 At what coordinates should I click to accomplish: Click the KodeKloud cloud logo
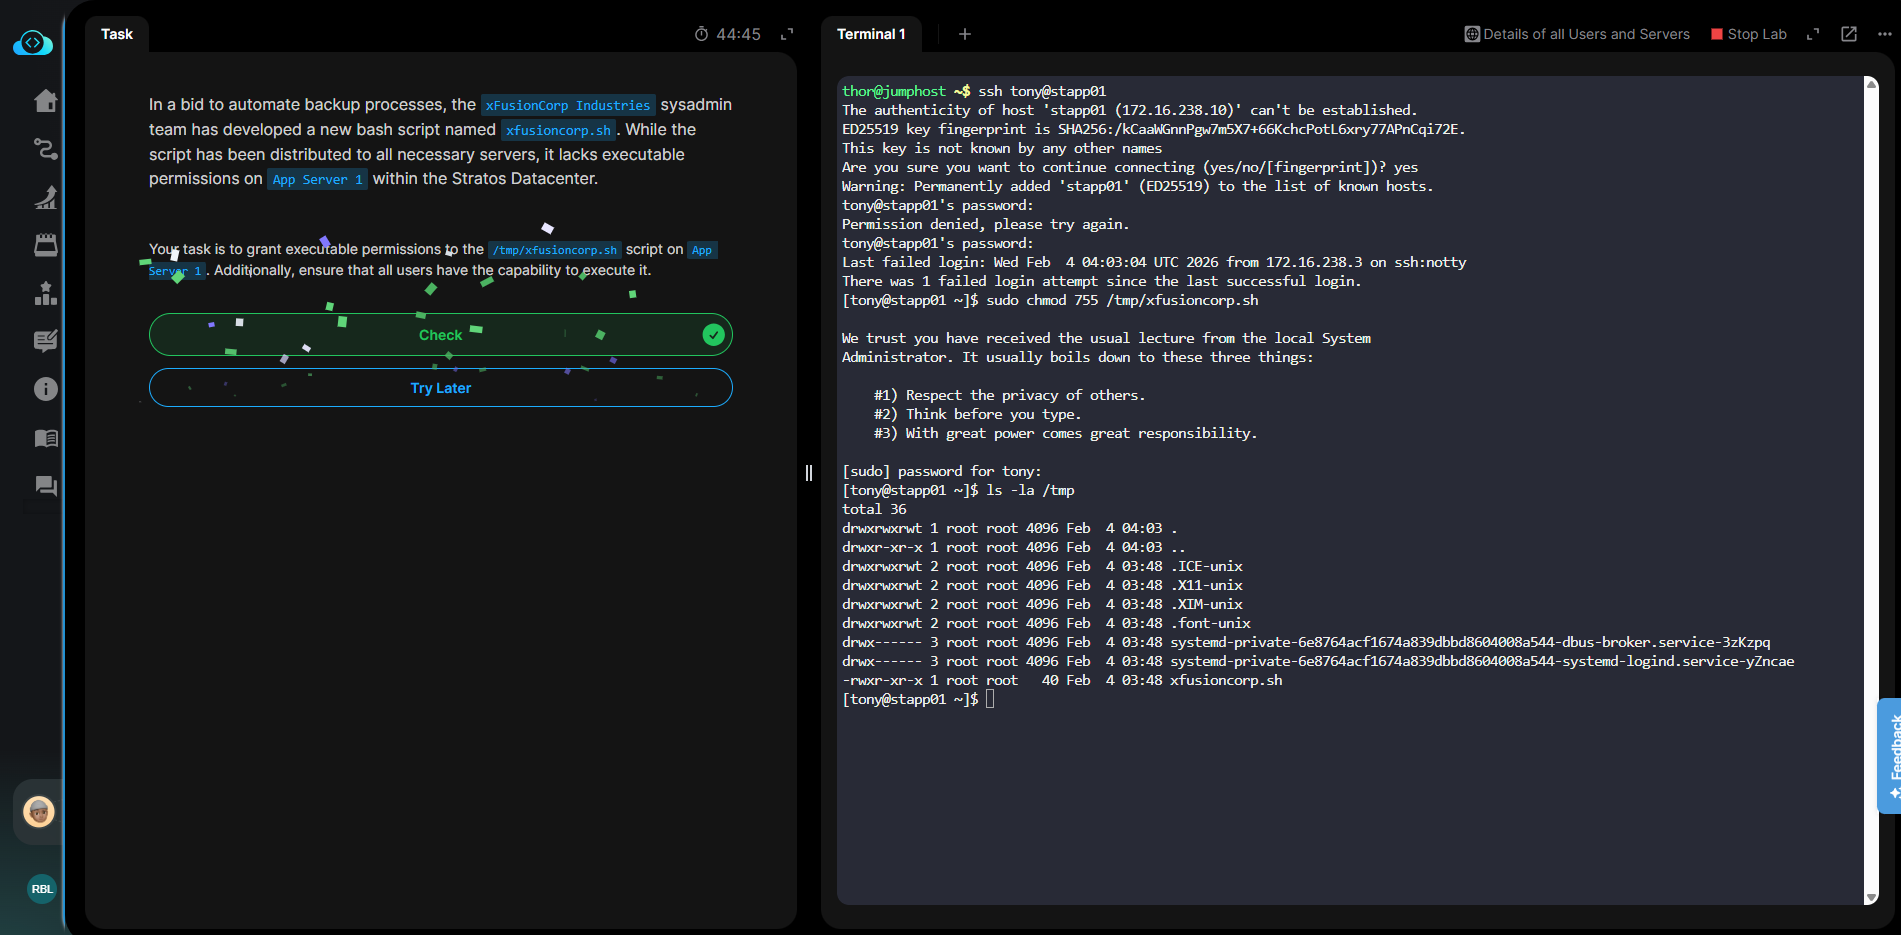[33, 43]
